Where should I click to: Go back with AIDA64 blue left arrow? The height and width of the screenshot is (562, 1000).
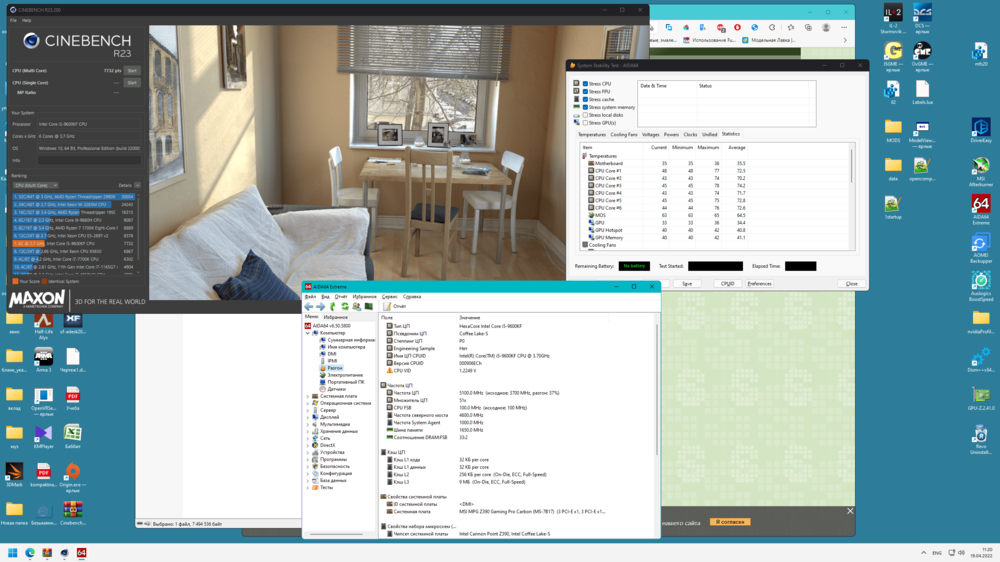(x=309, y=306)
